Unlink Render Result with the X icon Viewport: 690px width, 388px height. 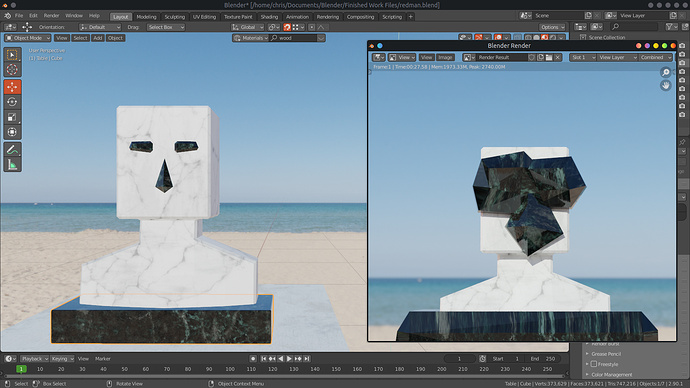558,58
